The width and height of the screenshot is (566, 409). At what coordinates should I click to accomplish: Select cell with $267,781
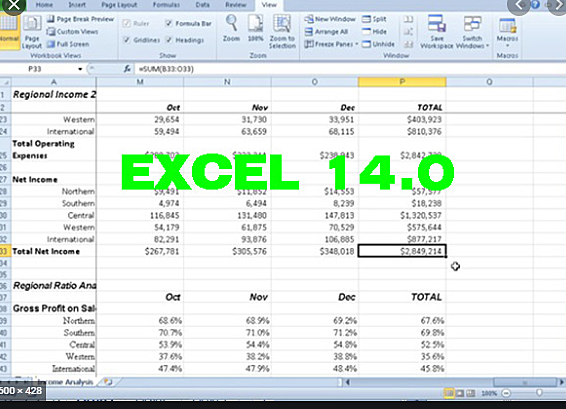coord(140,251)
